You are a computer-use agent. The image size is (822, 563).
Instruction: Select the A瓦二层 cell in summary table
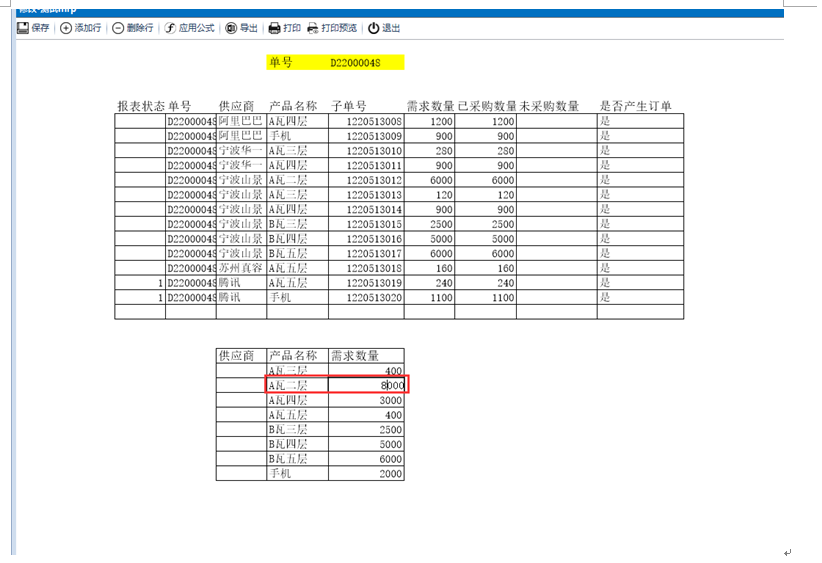tap(297, 385)
